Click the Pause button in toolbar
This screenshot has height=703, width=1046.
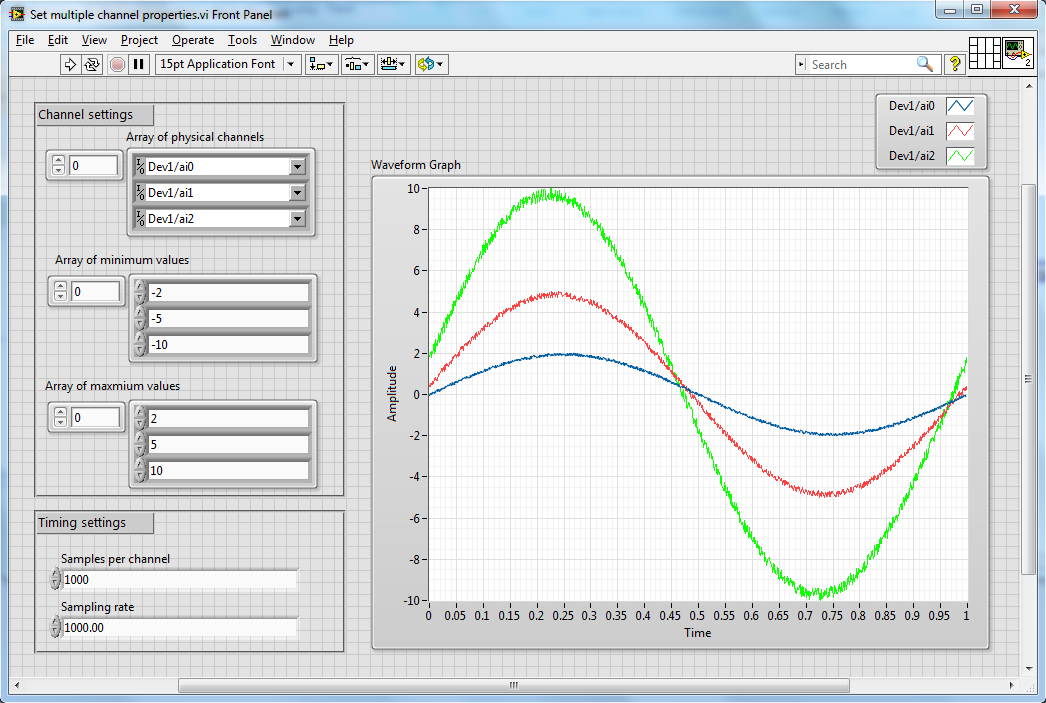pos(139,64)
